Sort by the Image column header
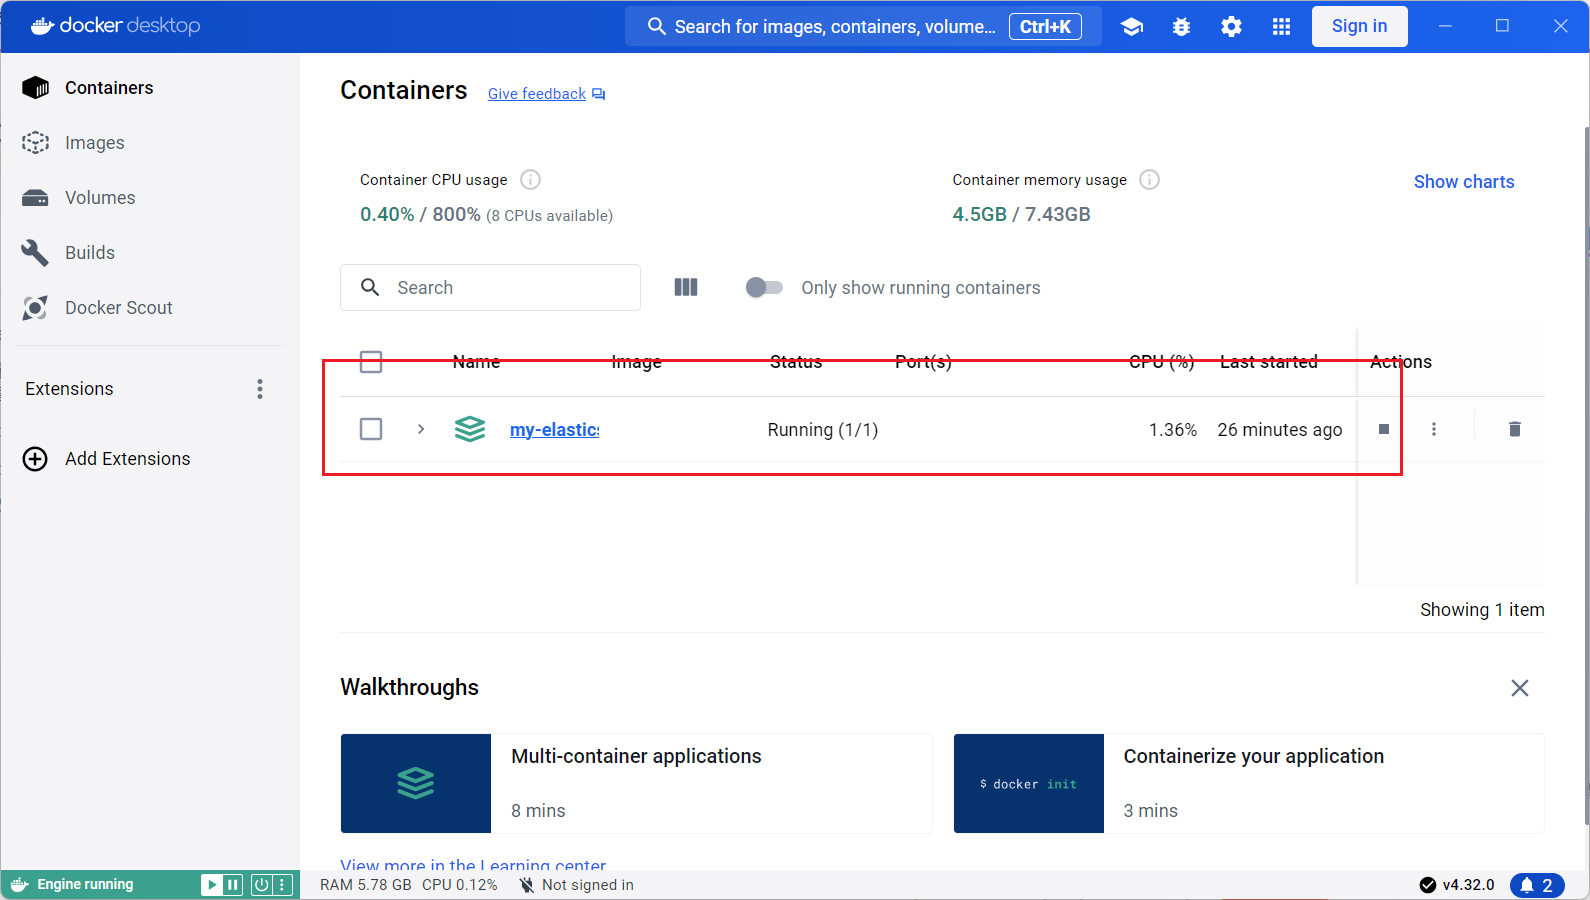This screenshot has width=1590, height=900. [x=636, y=362]
